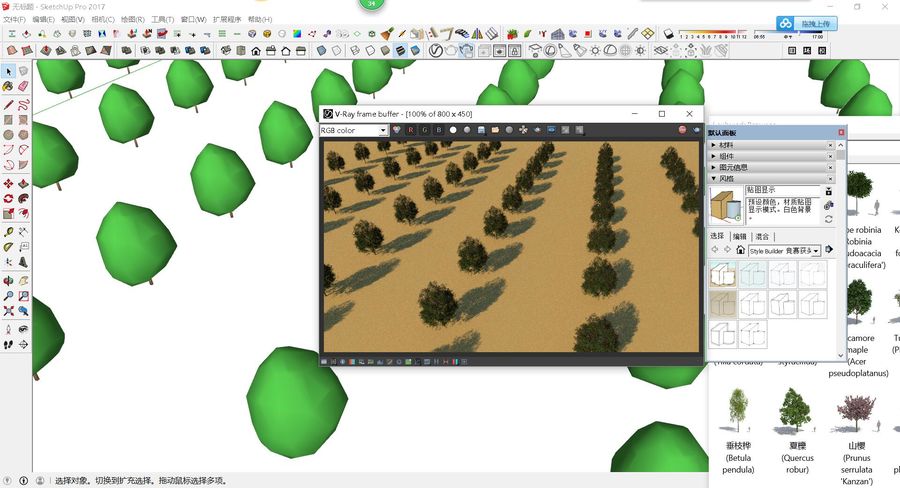Switch to 混合 tab in Styles panel
This screenshot has height=488, width=900.
pyautogui.click(x=762, y=237)
